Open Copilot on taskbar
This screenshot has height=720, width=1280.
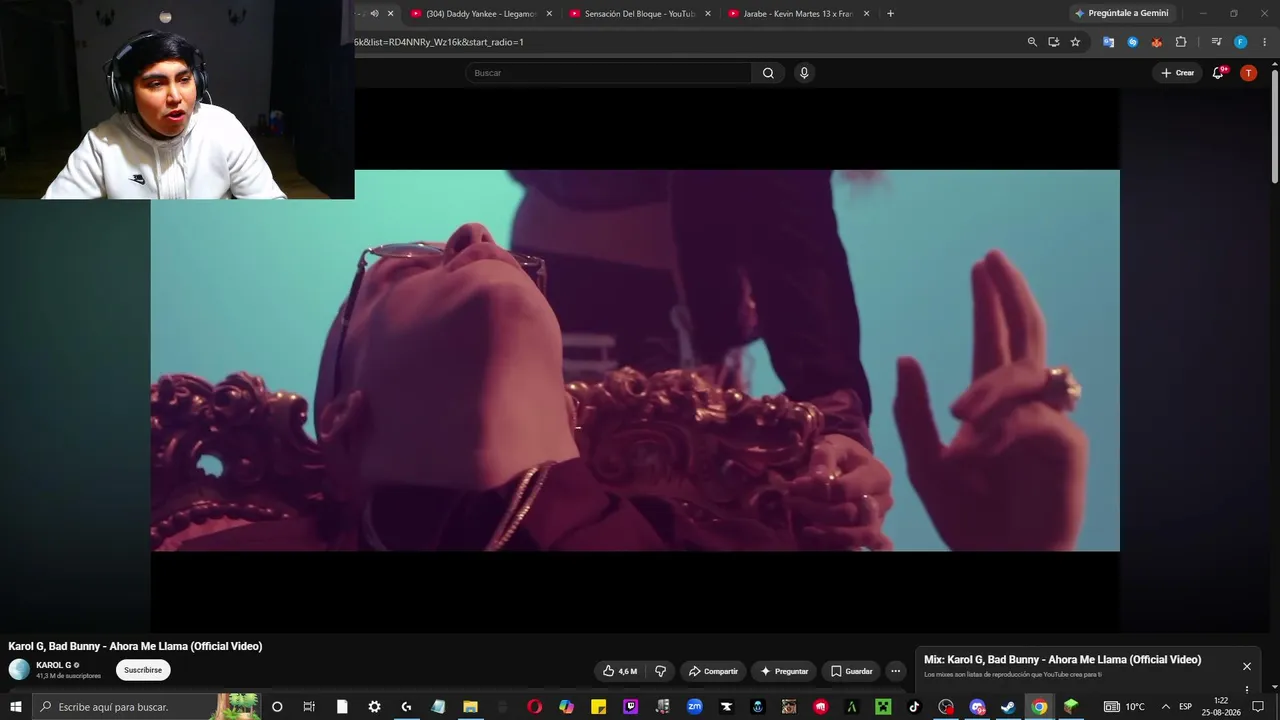point(566,707)
